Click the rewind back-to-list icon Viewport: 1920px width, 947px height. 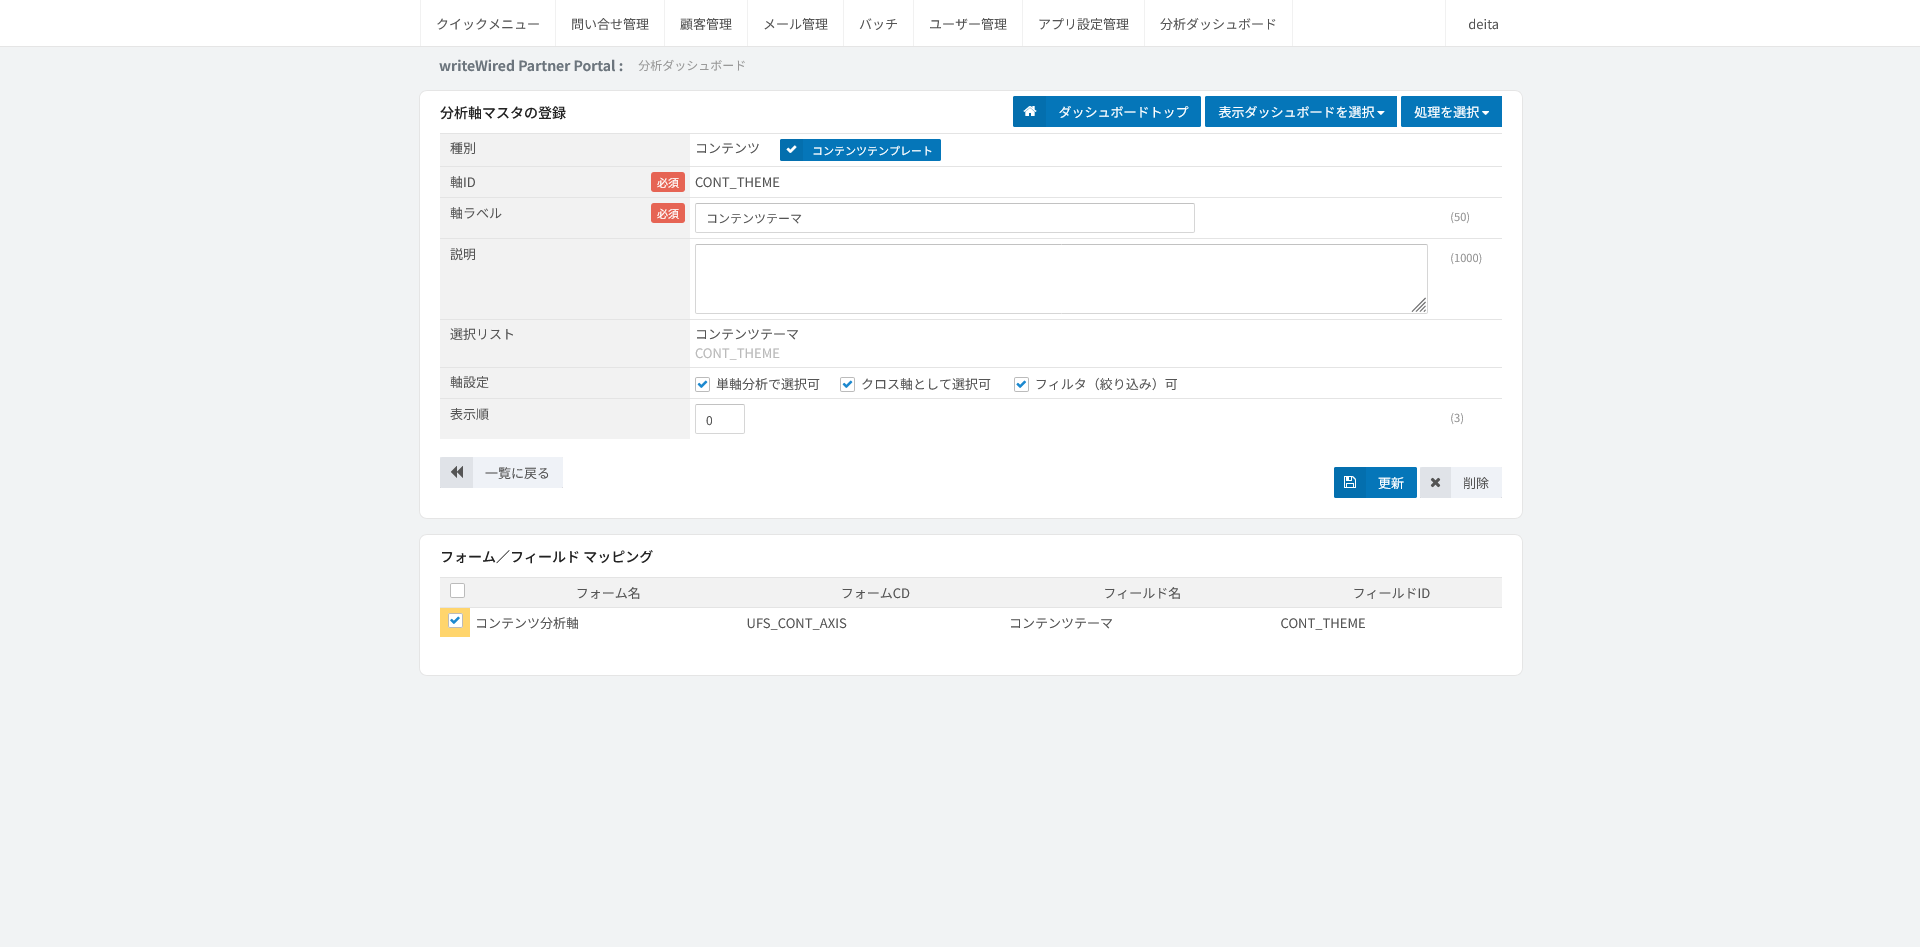coord(456,472)
